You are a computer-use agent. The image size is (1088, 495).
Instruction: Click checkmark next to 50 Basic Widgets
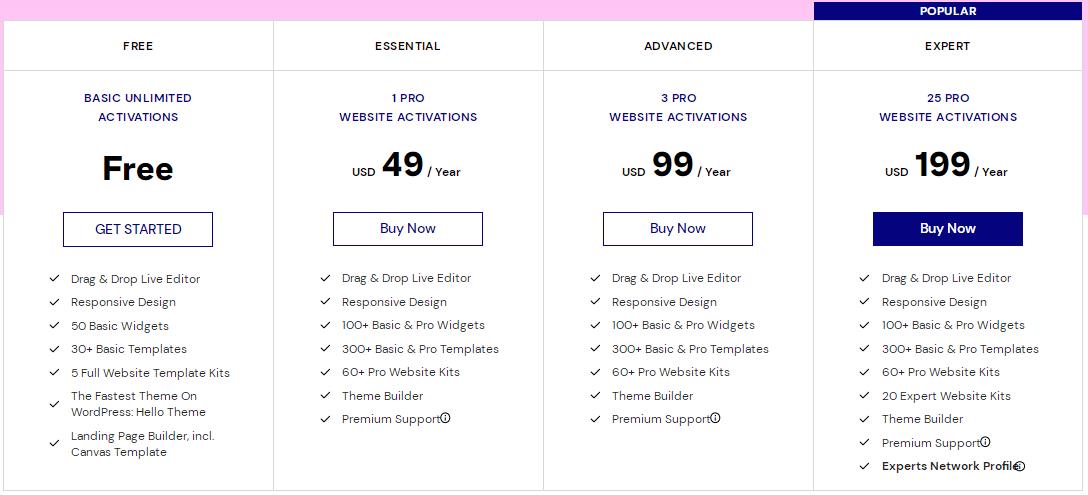pyautogui.click(x=54, y=326)
